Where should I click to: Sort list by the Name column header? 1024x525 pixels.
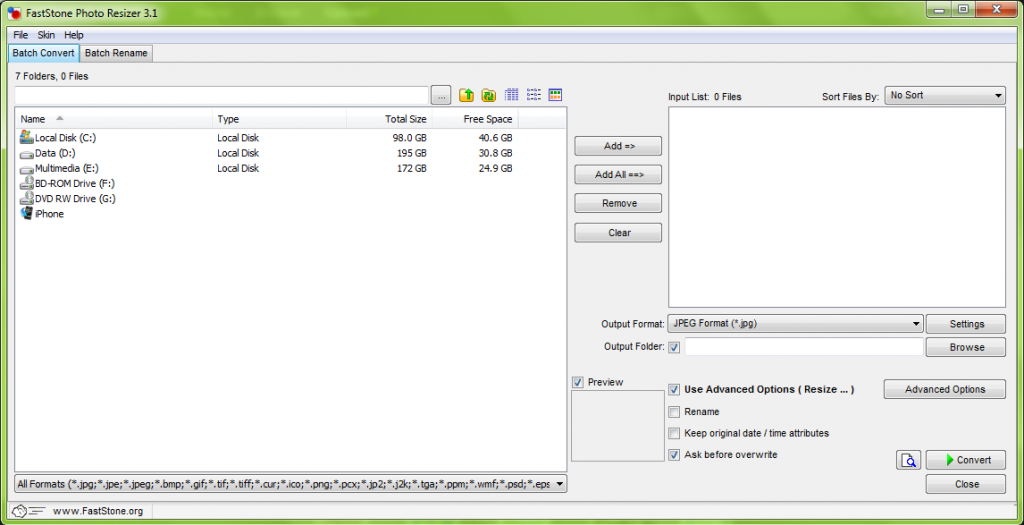114,119
